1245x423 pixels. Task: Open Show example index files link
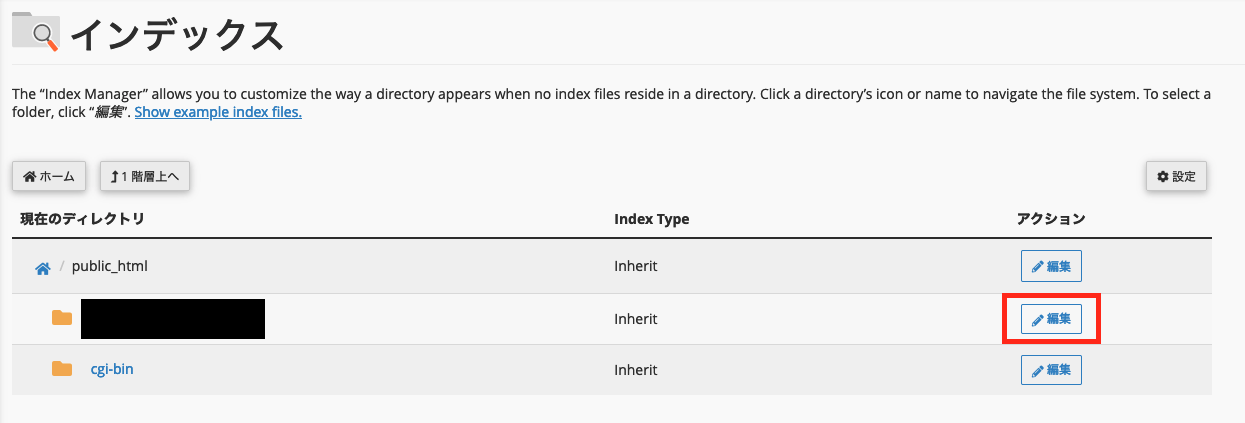click(218, 112)
